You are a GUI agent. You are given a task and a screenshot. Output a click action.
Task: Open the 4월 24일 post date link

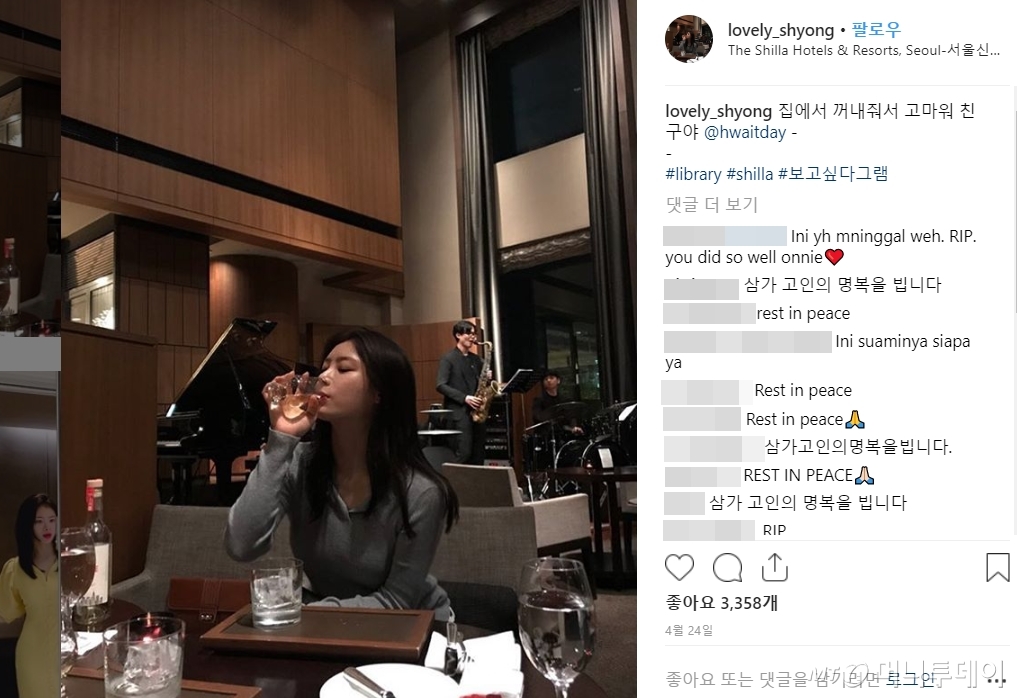pos(689,631)
